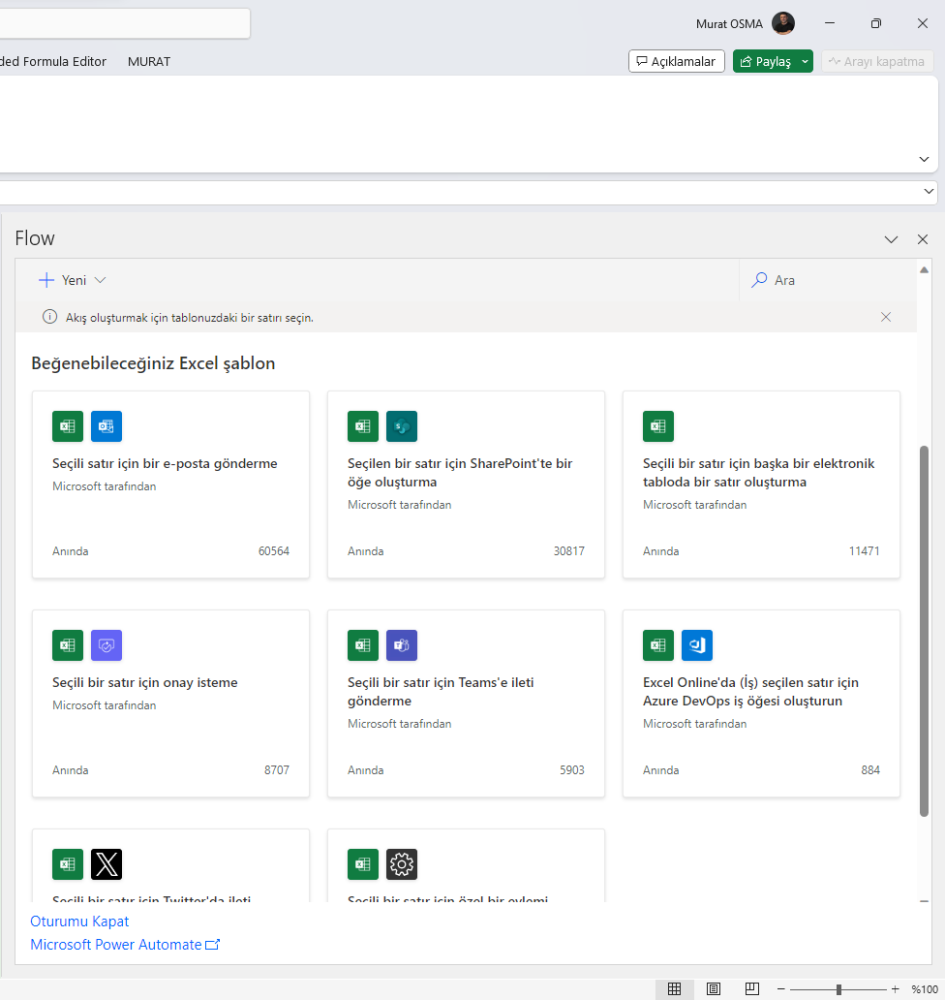The height and width of the screenshot is (1000, 945).
Task: Expand the formula bar chevron
Action: click(928, 191)
